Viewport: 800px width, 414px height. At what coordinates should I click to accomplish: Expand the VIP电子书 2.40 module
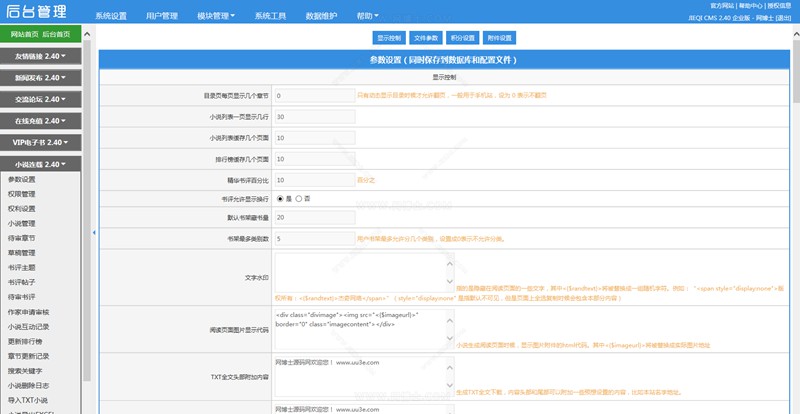pos(40,142)
